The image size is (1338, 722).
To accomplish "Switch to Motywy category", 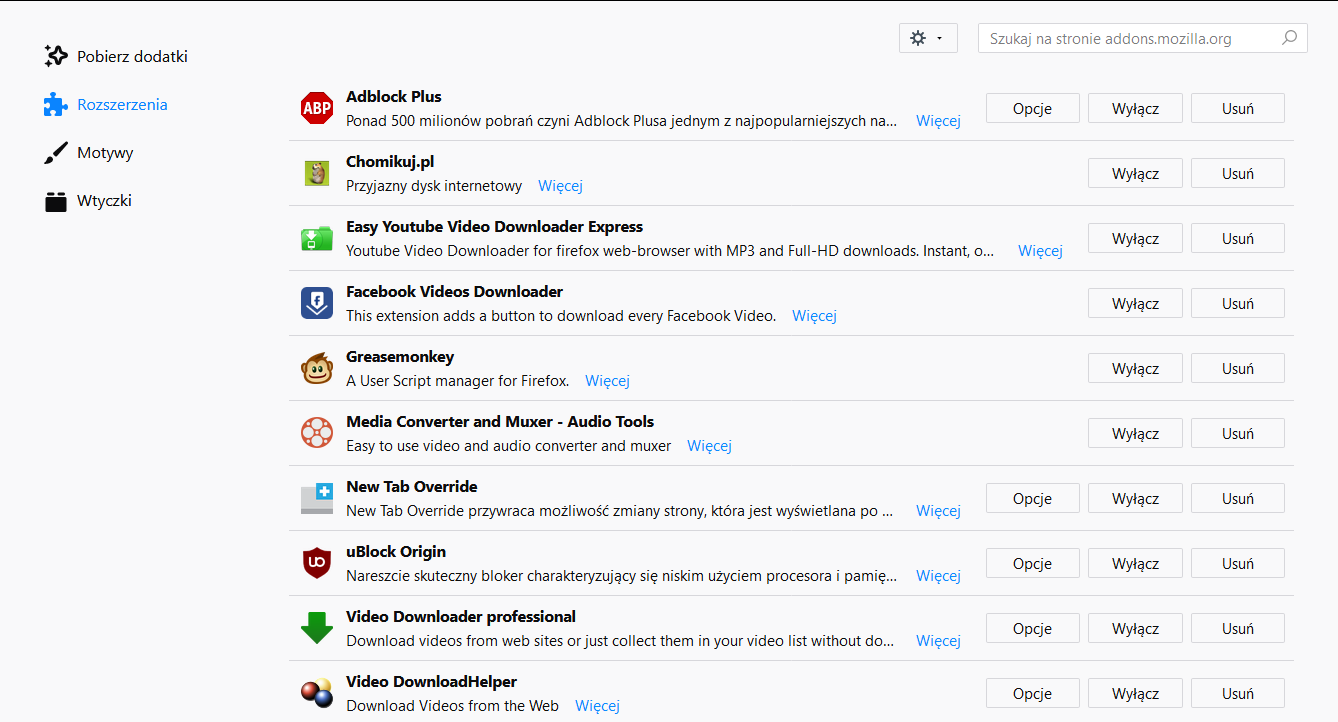I will tap(89, 153).
